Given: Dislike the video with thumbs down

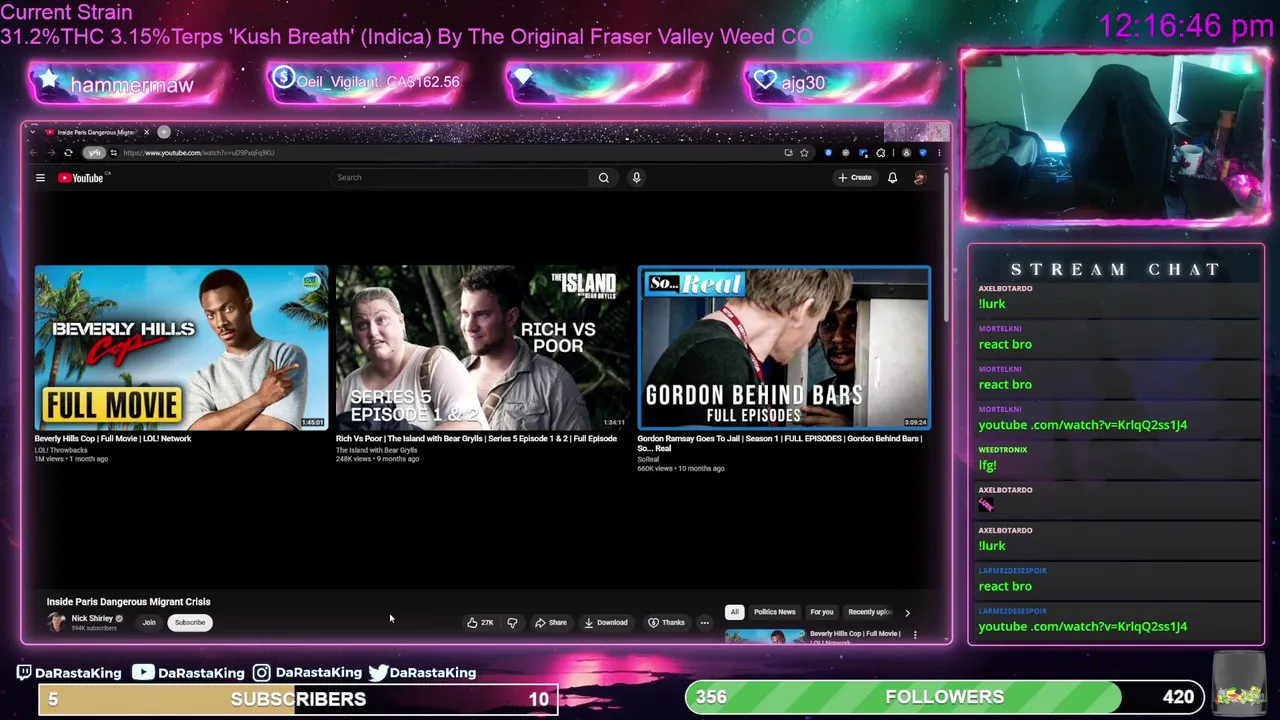Looking at the screenshot, I should coord(512,623).
